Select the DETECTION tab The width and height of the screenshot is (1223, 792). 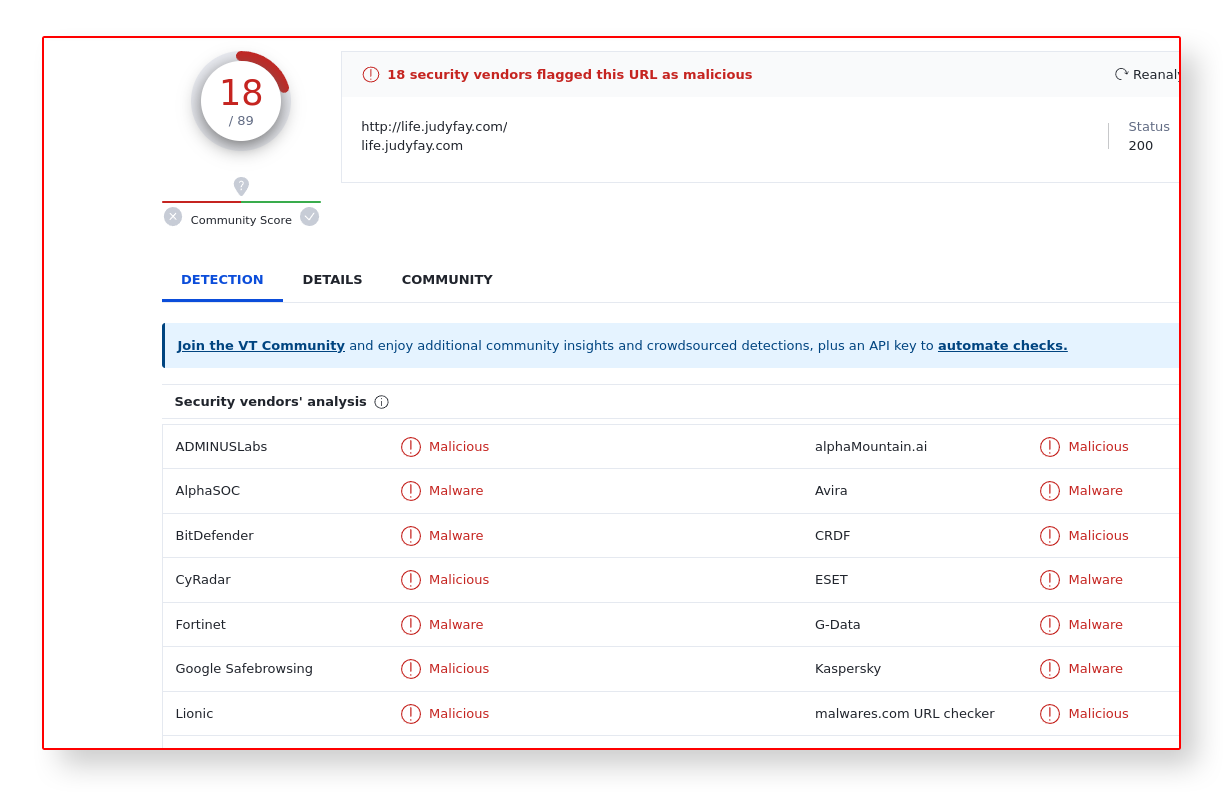(222, 280)
